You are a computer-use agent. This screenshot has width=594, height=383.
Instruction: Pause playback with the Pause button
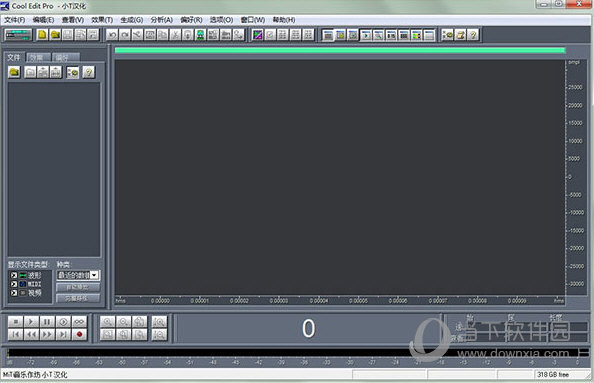[x=47, y=322]
